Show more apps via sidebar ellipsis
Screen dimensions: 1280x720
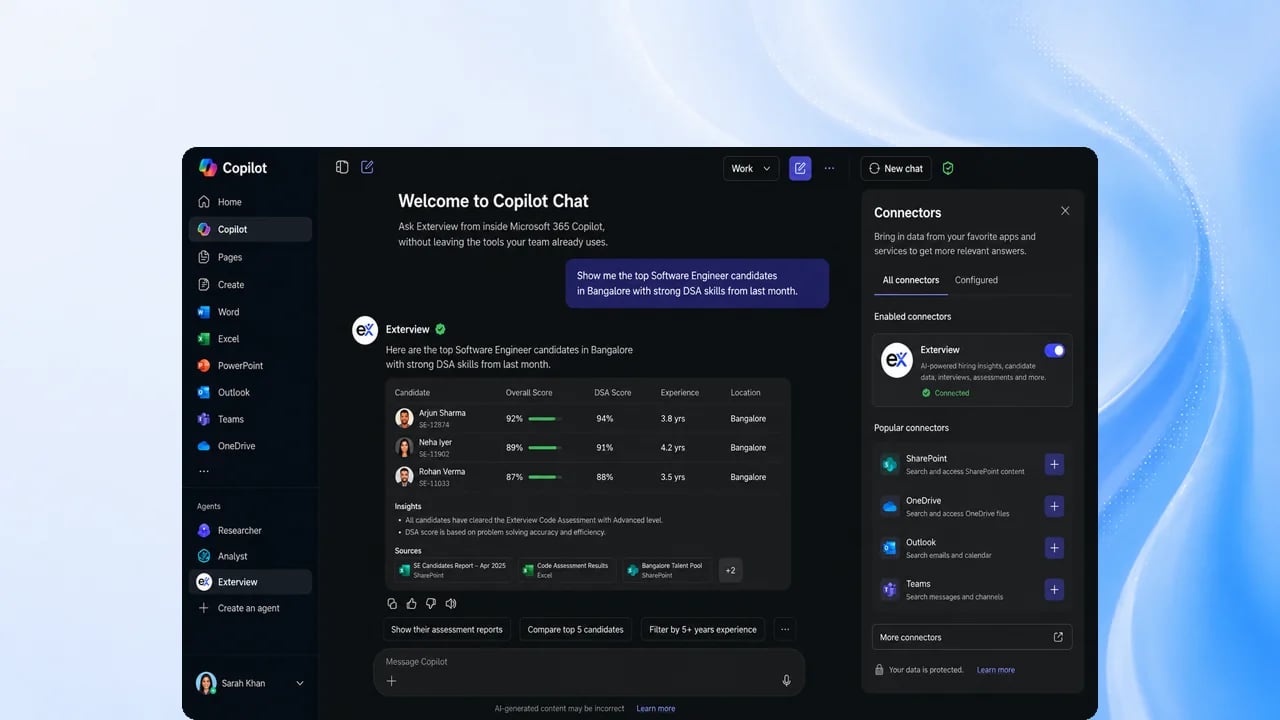[x=204, y=471]
